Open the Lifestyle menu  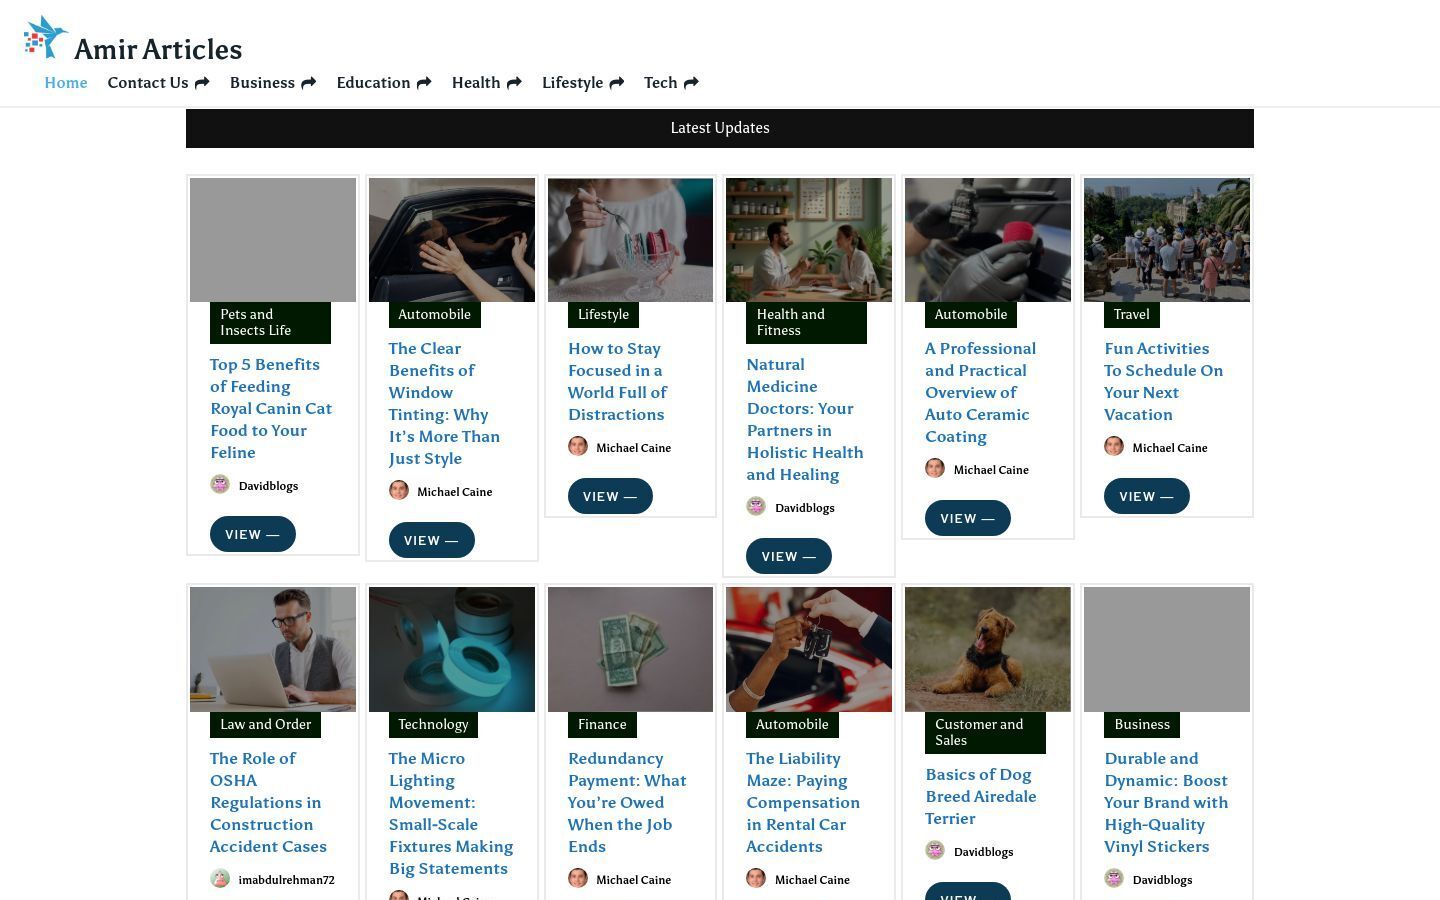click(572, 83)
